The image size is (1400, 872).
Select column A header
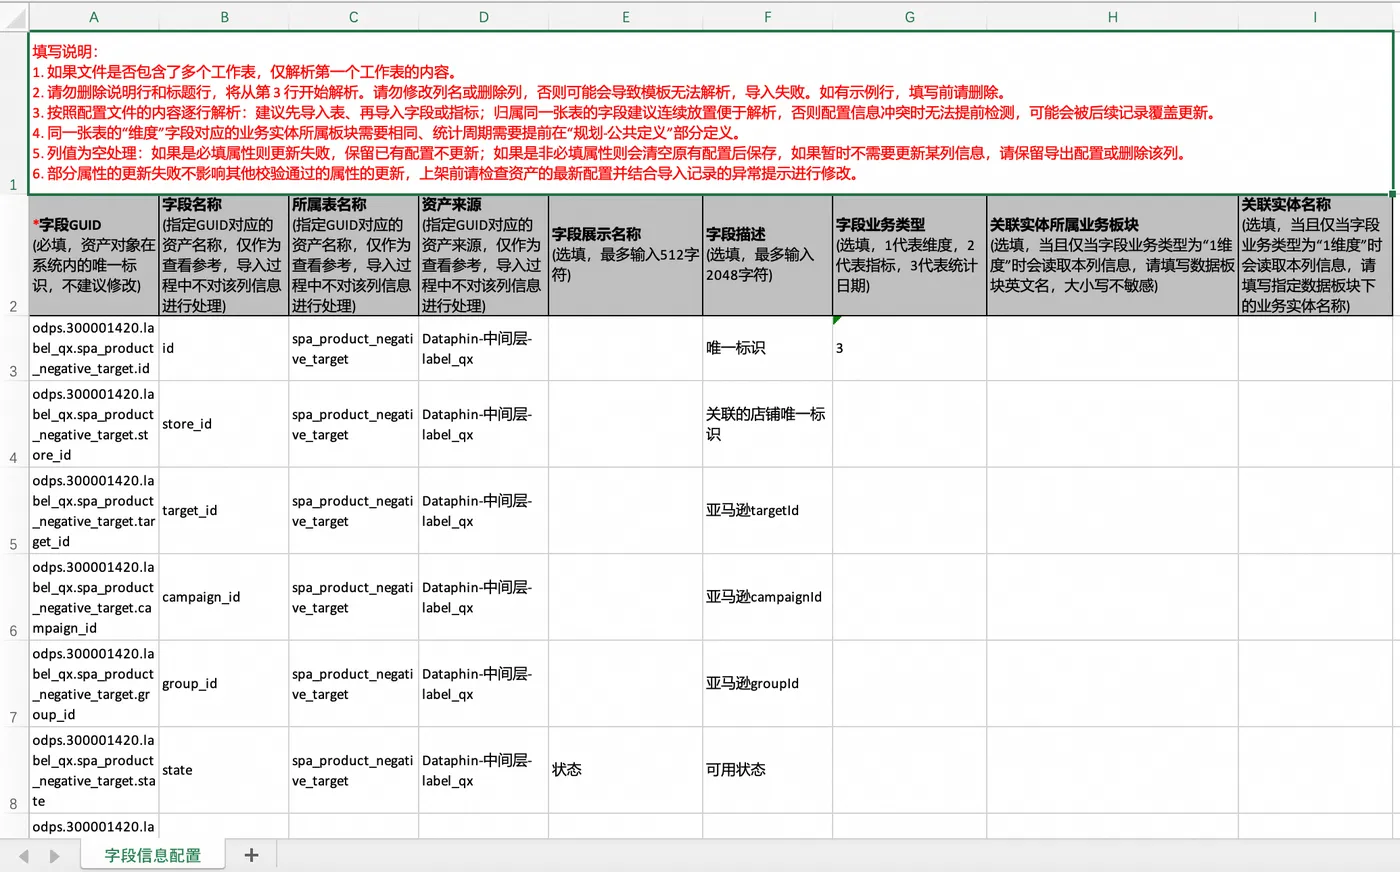tap(94, 17)
